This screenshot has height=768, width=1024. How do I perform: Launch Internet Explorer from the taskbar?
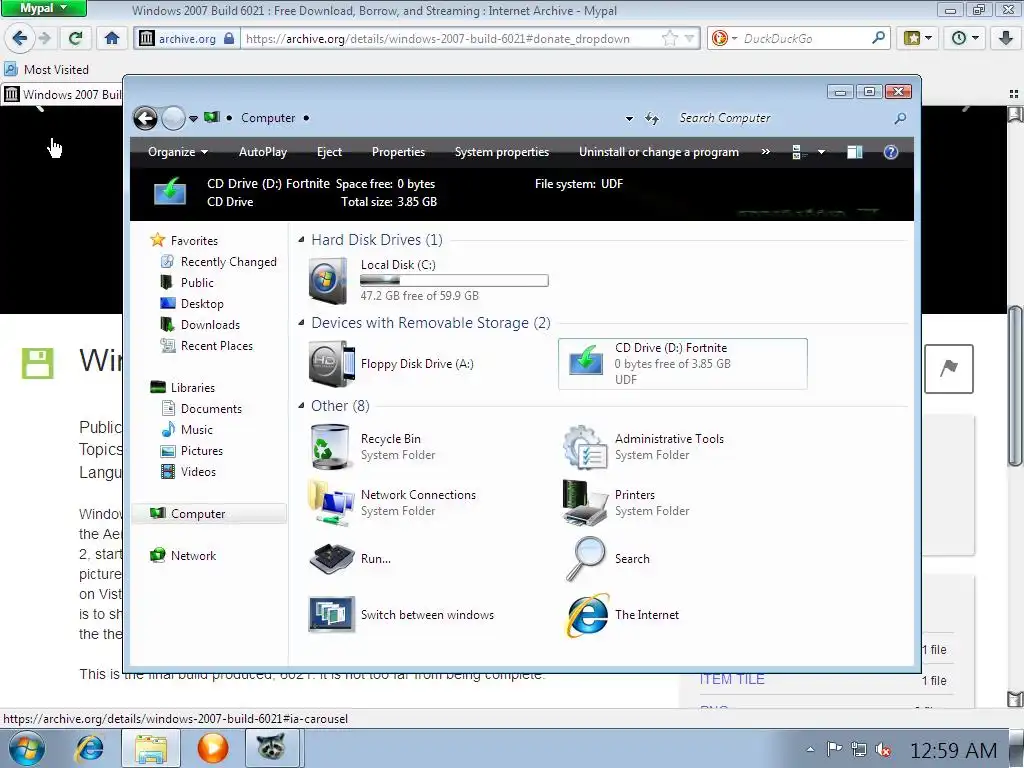tap(89, 748)
